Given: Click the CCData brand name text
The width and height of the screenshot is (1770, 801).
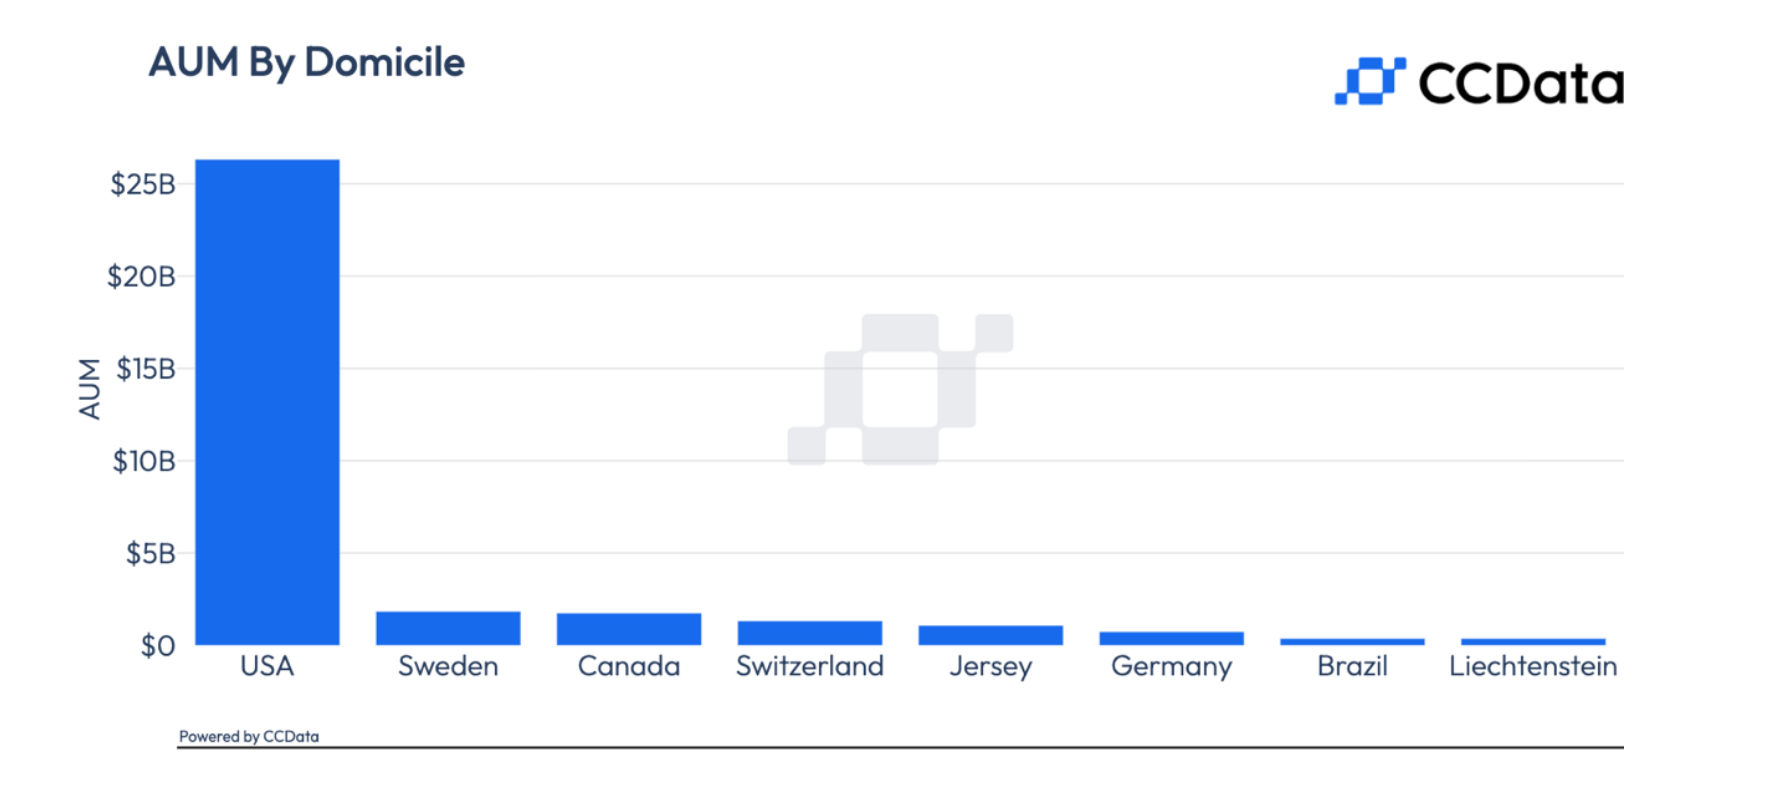Looking at the screenshot, I should [x=1521, y=83].
